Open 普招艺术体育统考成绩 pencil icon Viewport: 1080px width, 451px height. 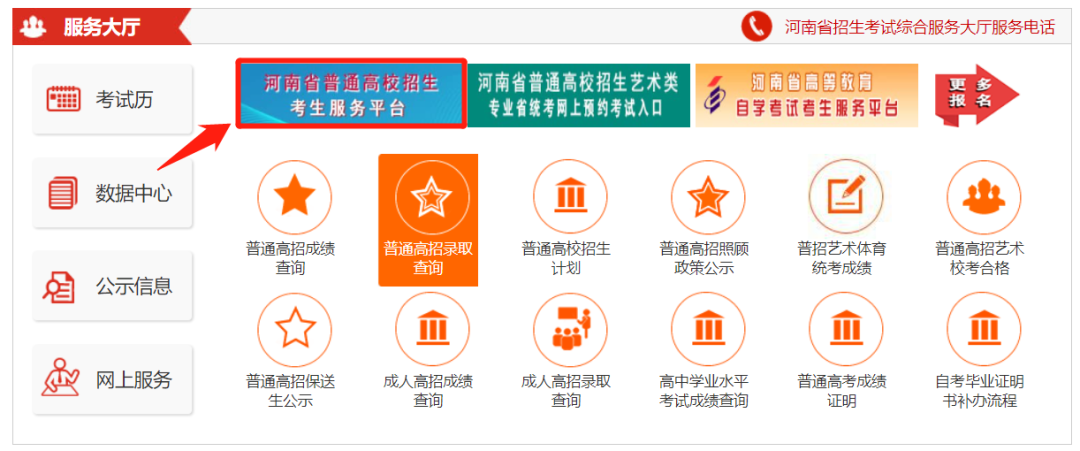pyautogui.click(x=846, y=197)
